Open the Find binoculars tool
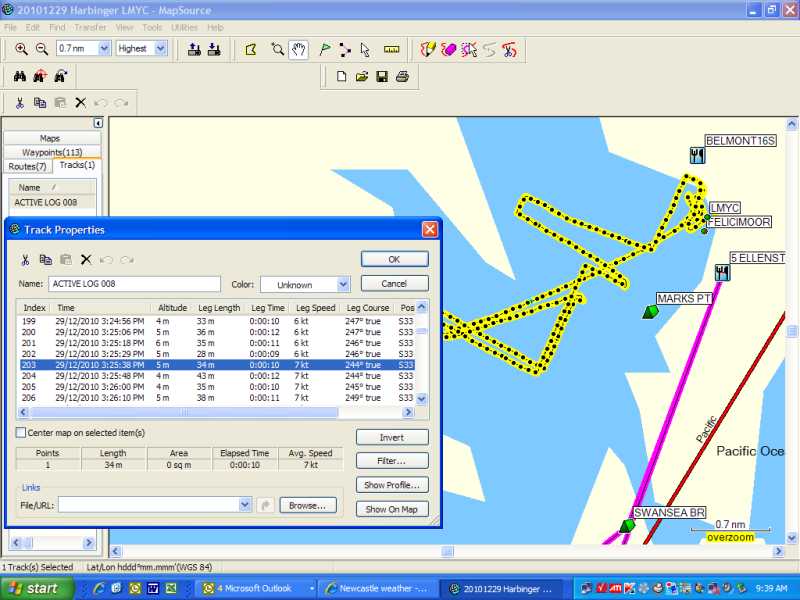800x600 pixels. tap(20, 75)
